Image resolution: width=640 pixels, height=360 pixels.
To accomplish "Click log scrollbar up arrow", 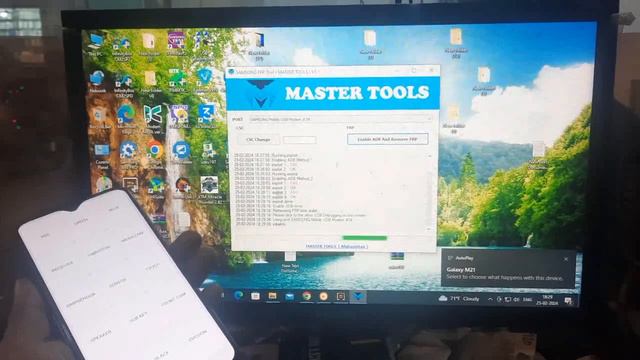I will pyautogui.click(x=429, y=156).
